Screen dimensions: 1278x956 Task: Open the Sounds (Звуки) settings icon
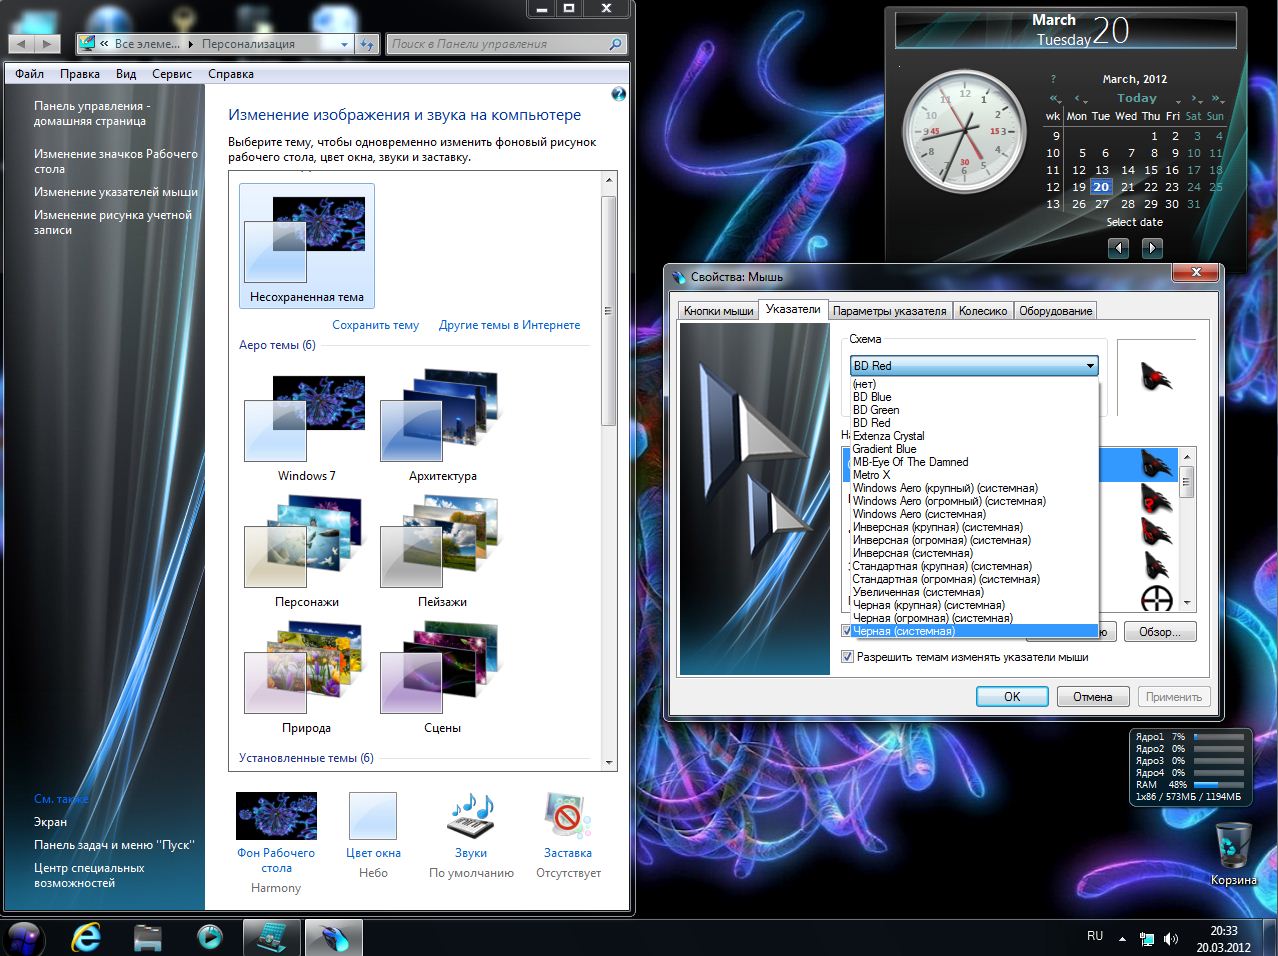470,817
